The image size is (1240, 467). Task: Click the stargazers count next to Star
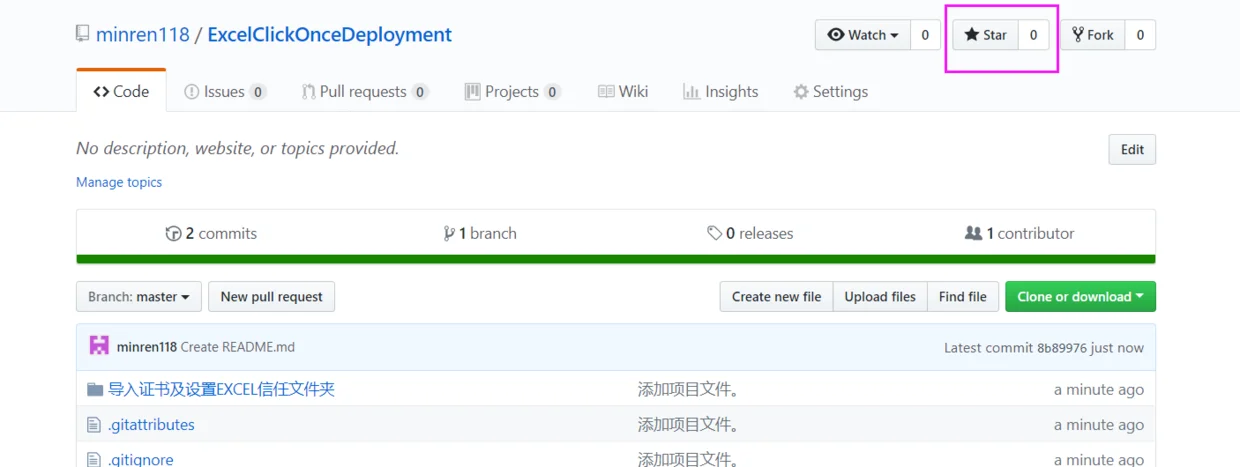click(x=1033, y=35)
